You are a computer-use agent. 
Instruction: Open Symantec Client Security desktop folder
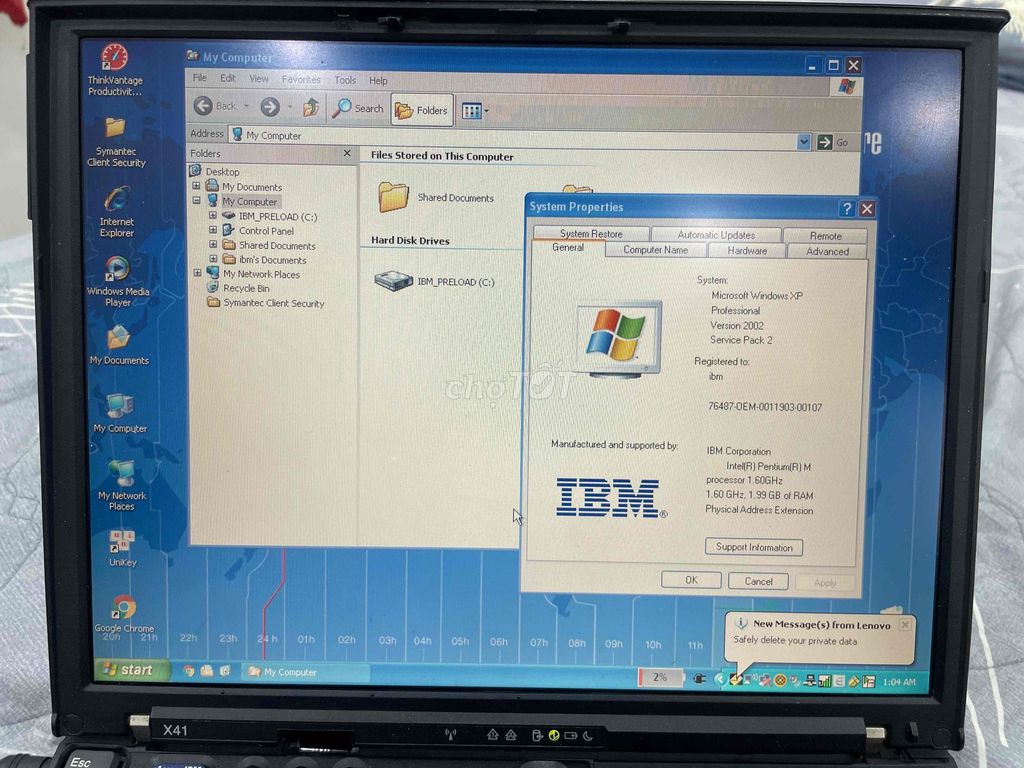[x=116, y=142]
